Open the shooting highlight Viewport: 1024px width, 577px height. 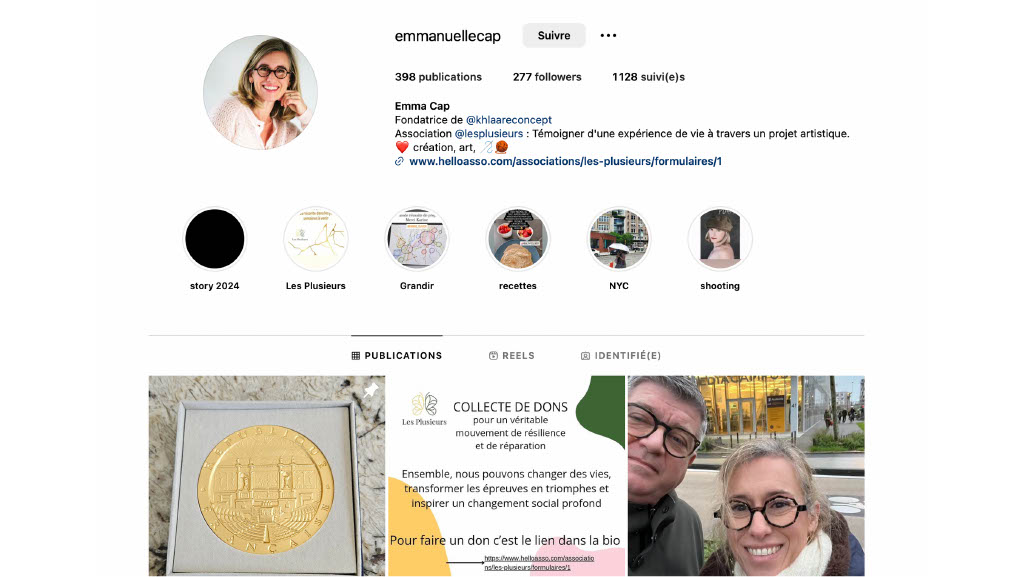click(720, 239)
